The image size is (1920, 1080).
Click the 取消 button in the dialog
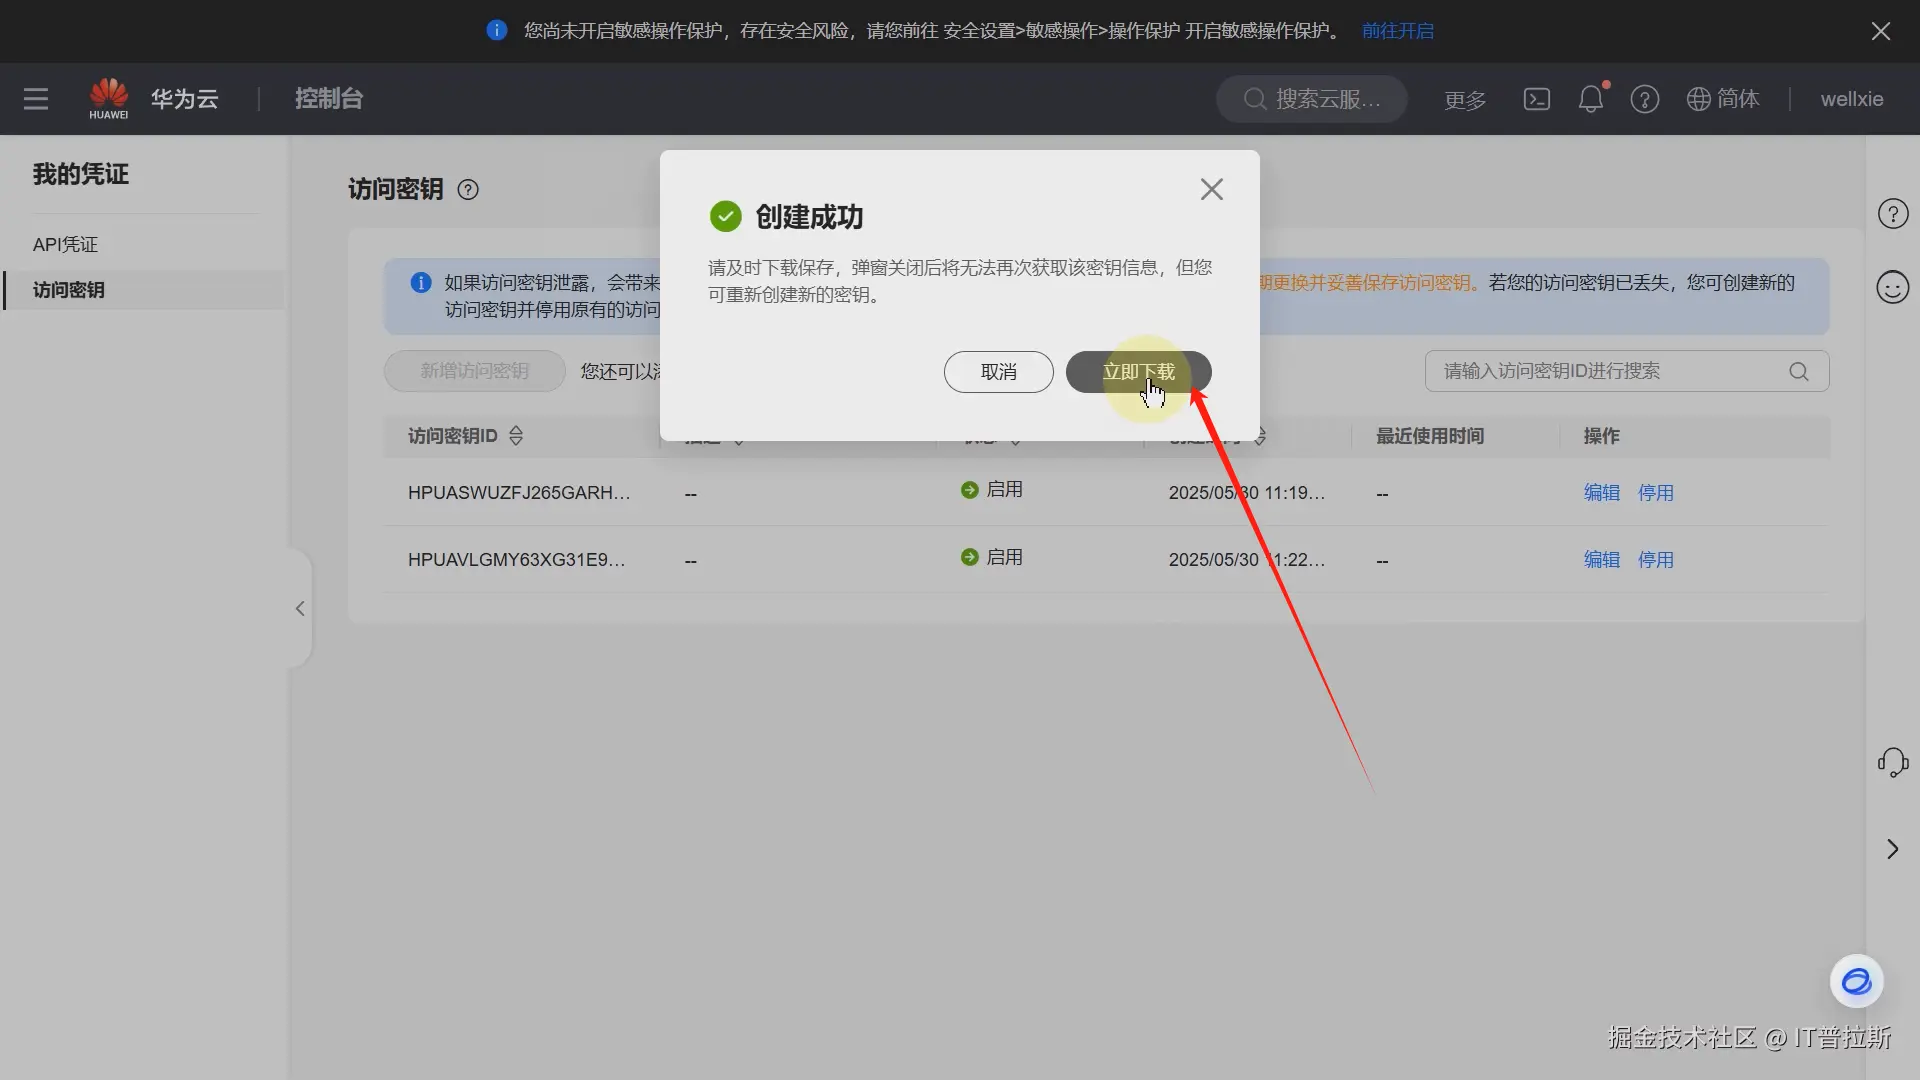pyautogui.click(x=998, y=372)
